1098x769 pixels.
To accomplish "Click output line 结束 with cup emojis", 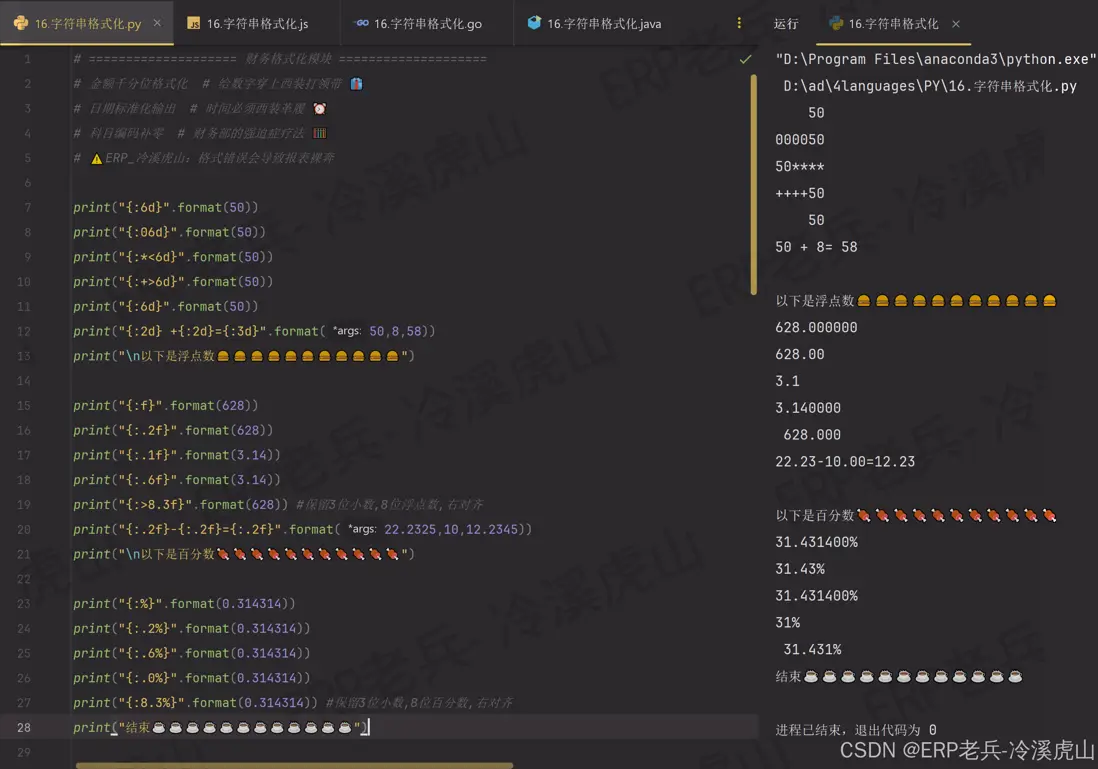I will pyautogui.click(x=899, y=677).
